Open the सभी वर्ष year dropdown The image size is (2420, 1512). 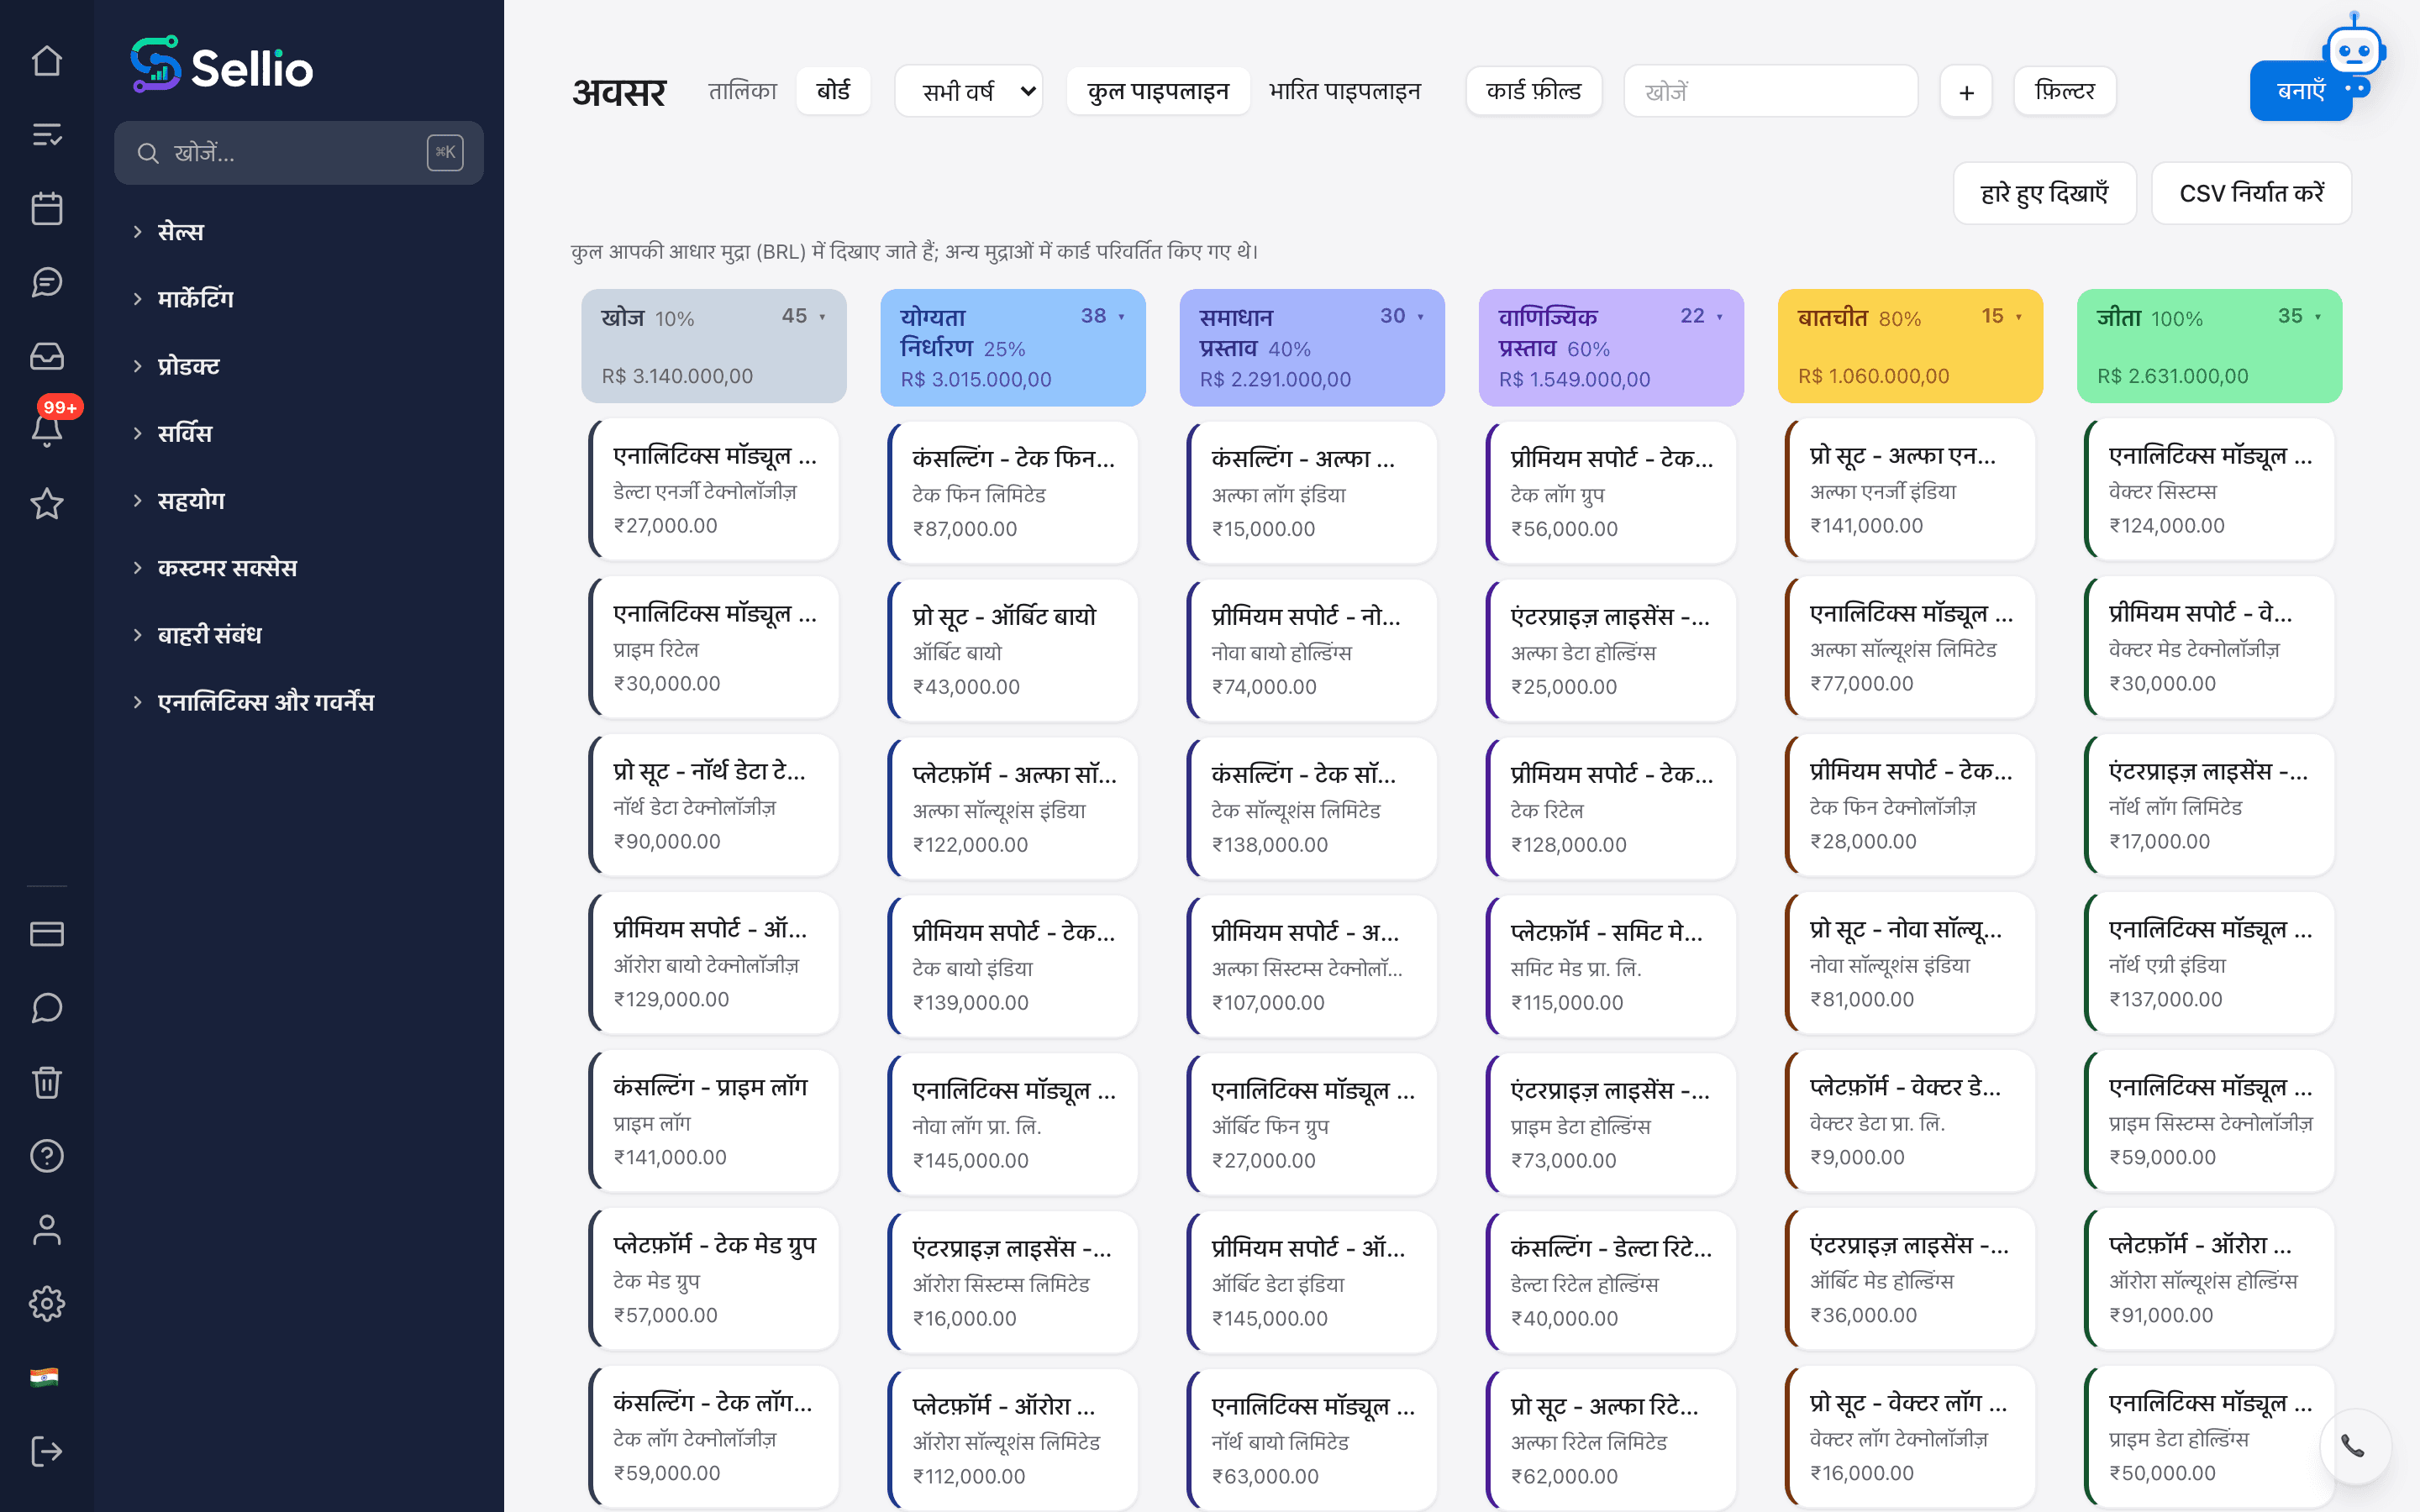(x=968, y=92)
